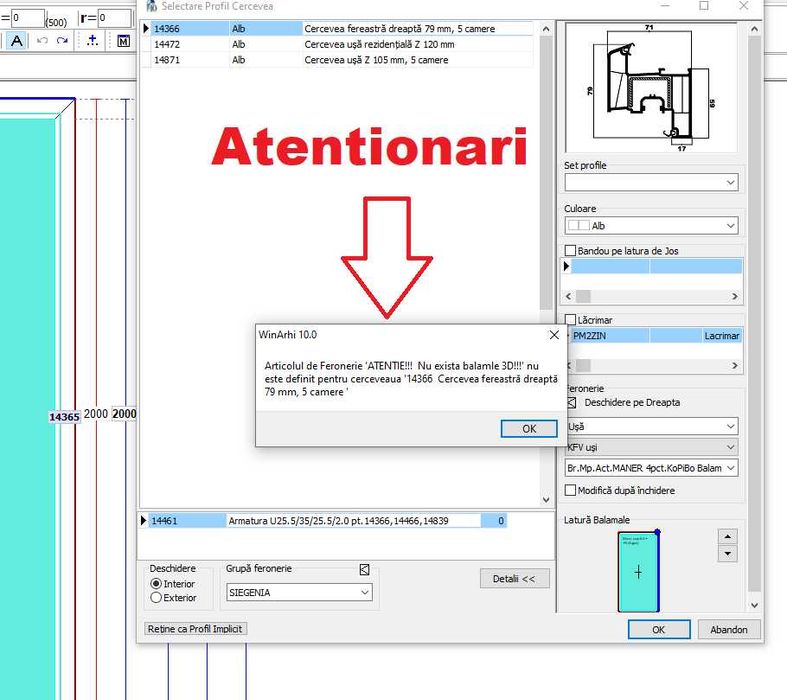Open the KFV uși dropdown
This screenshot has height=700, width=787.
651,447
